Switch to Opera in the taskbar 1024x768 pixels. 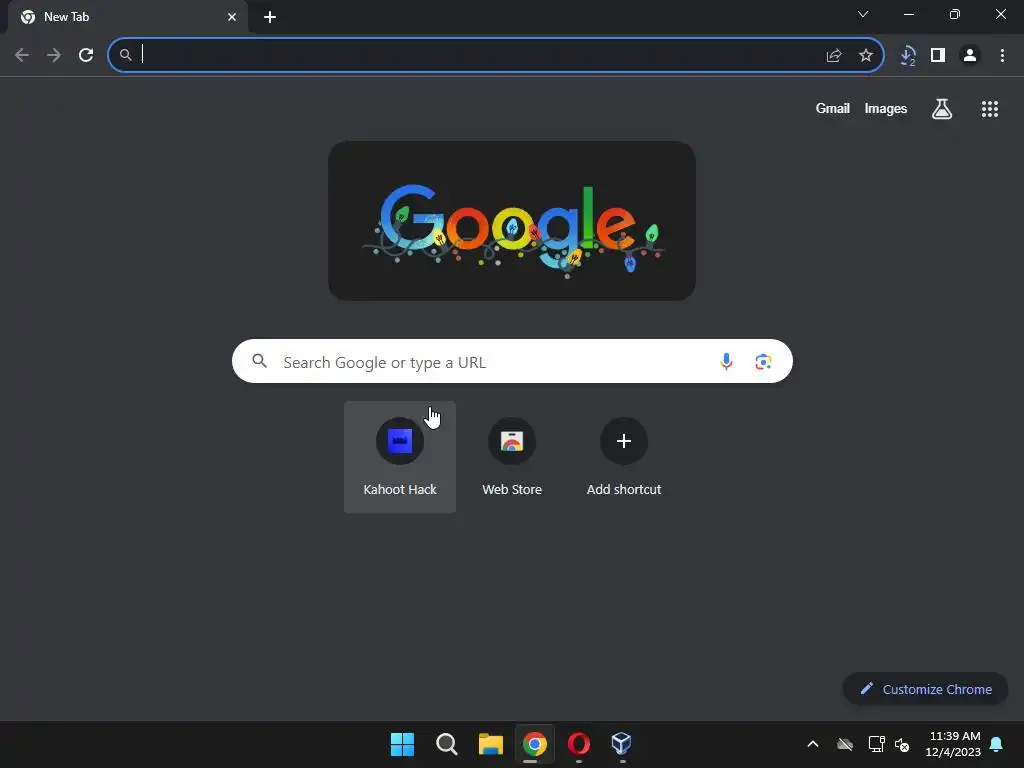point(579,744)
